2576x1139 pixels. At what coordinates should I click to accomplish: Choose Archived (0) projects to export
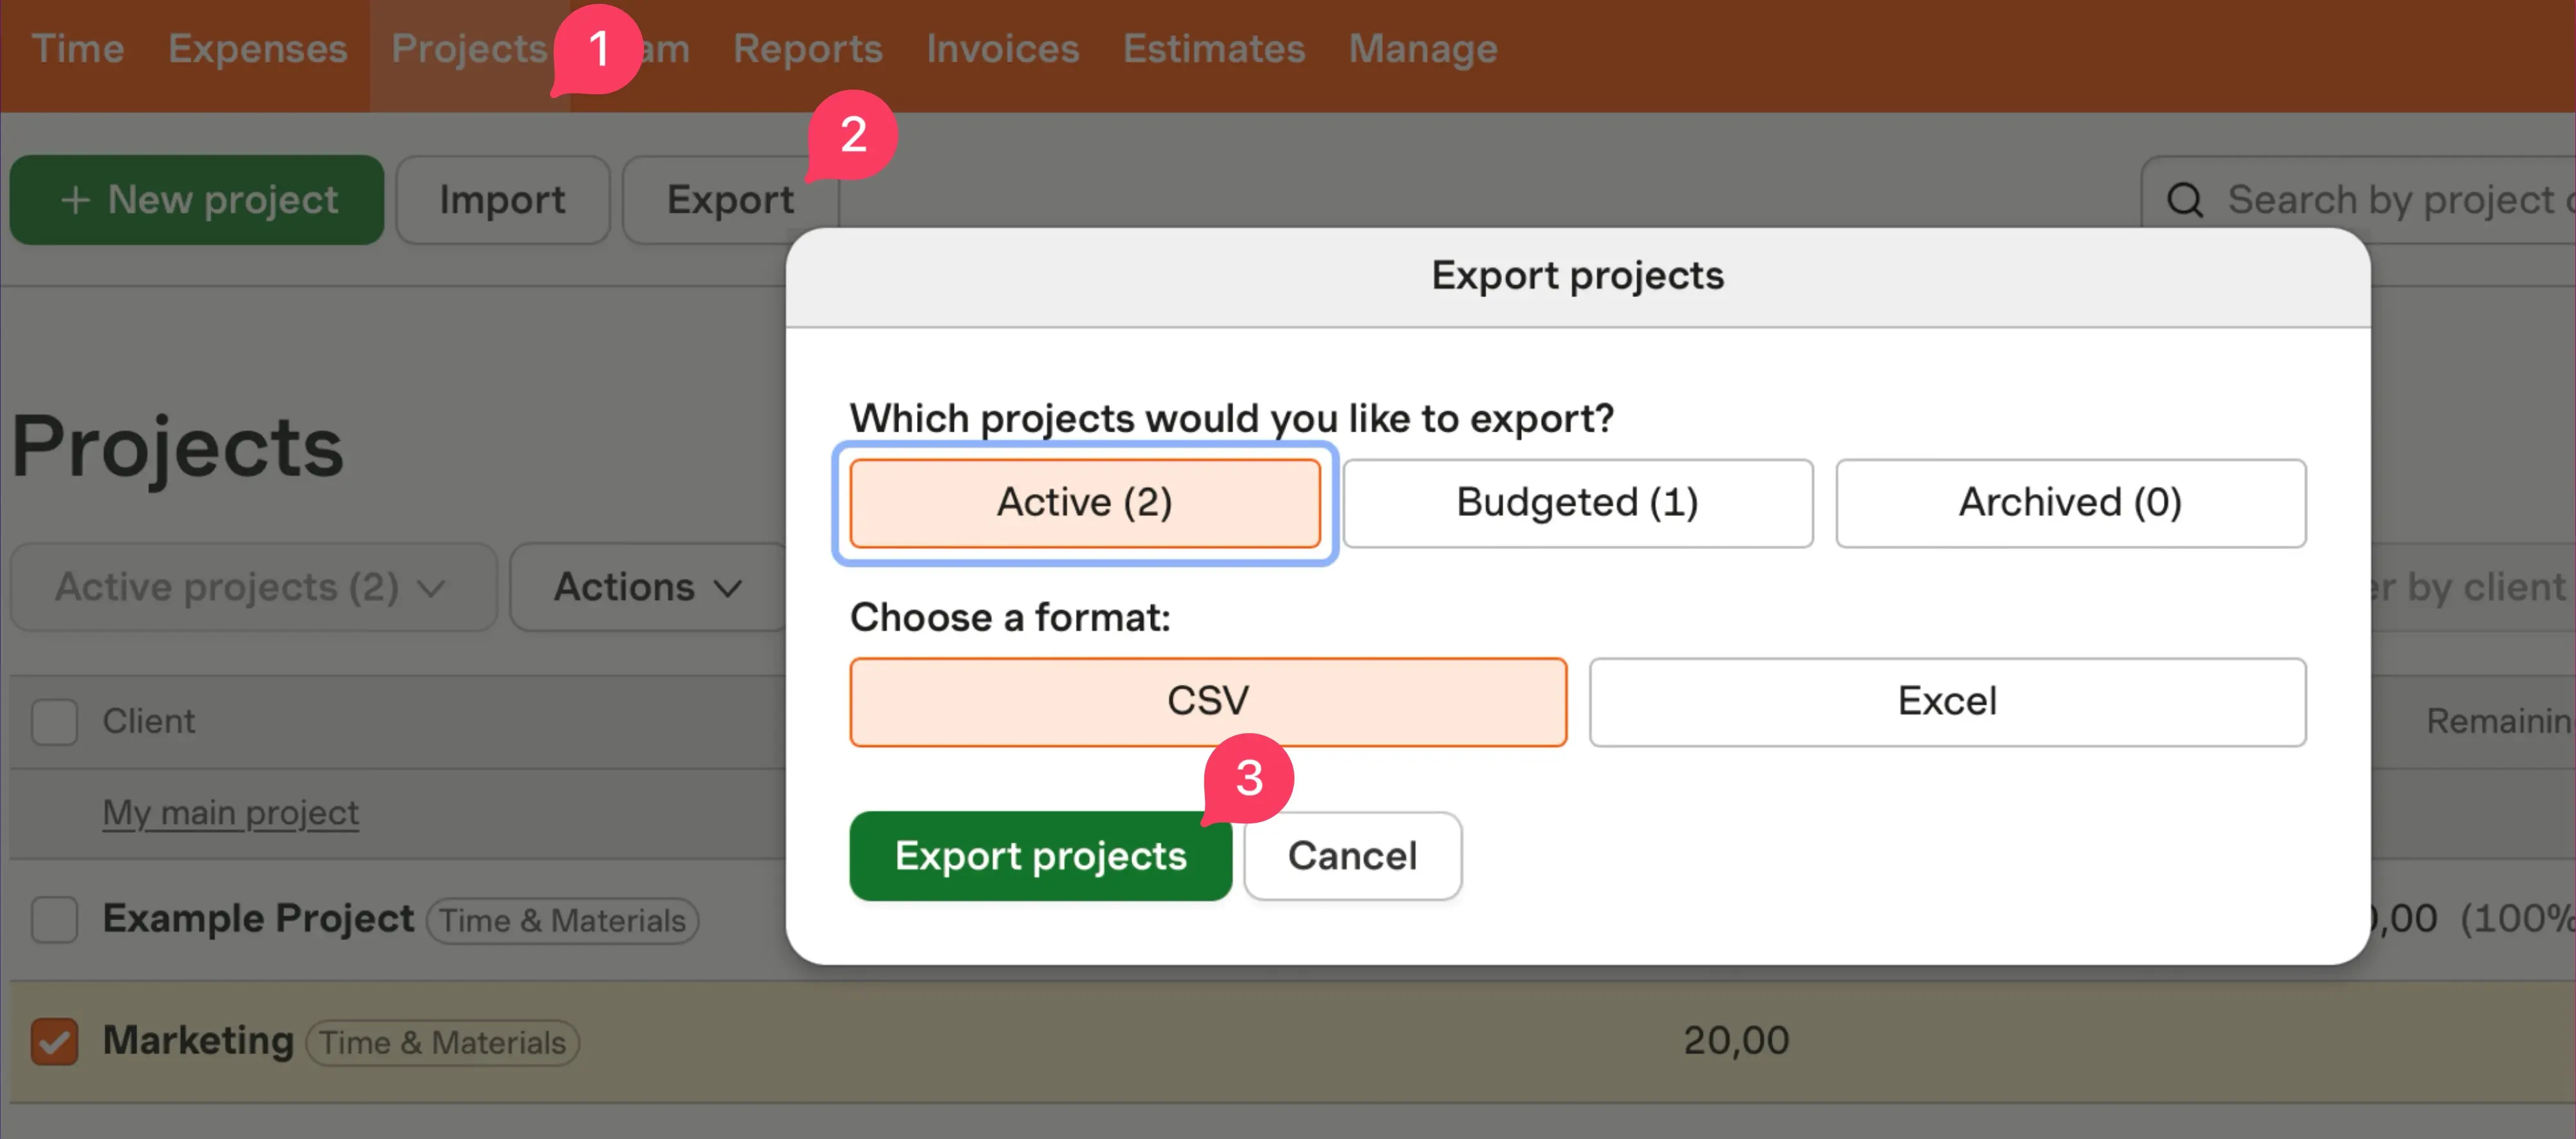point(2070,503)
